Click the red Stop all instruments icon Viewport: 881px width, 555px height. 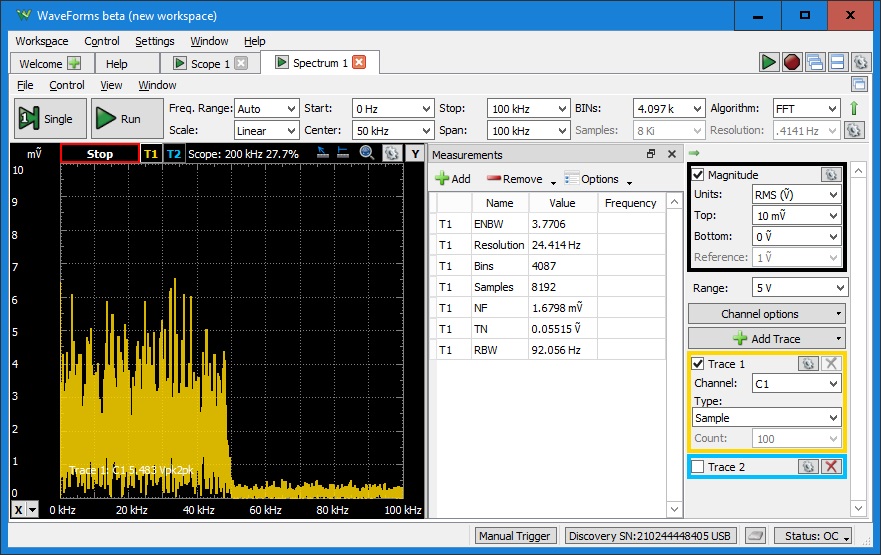(x=791, y=62)
